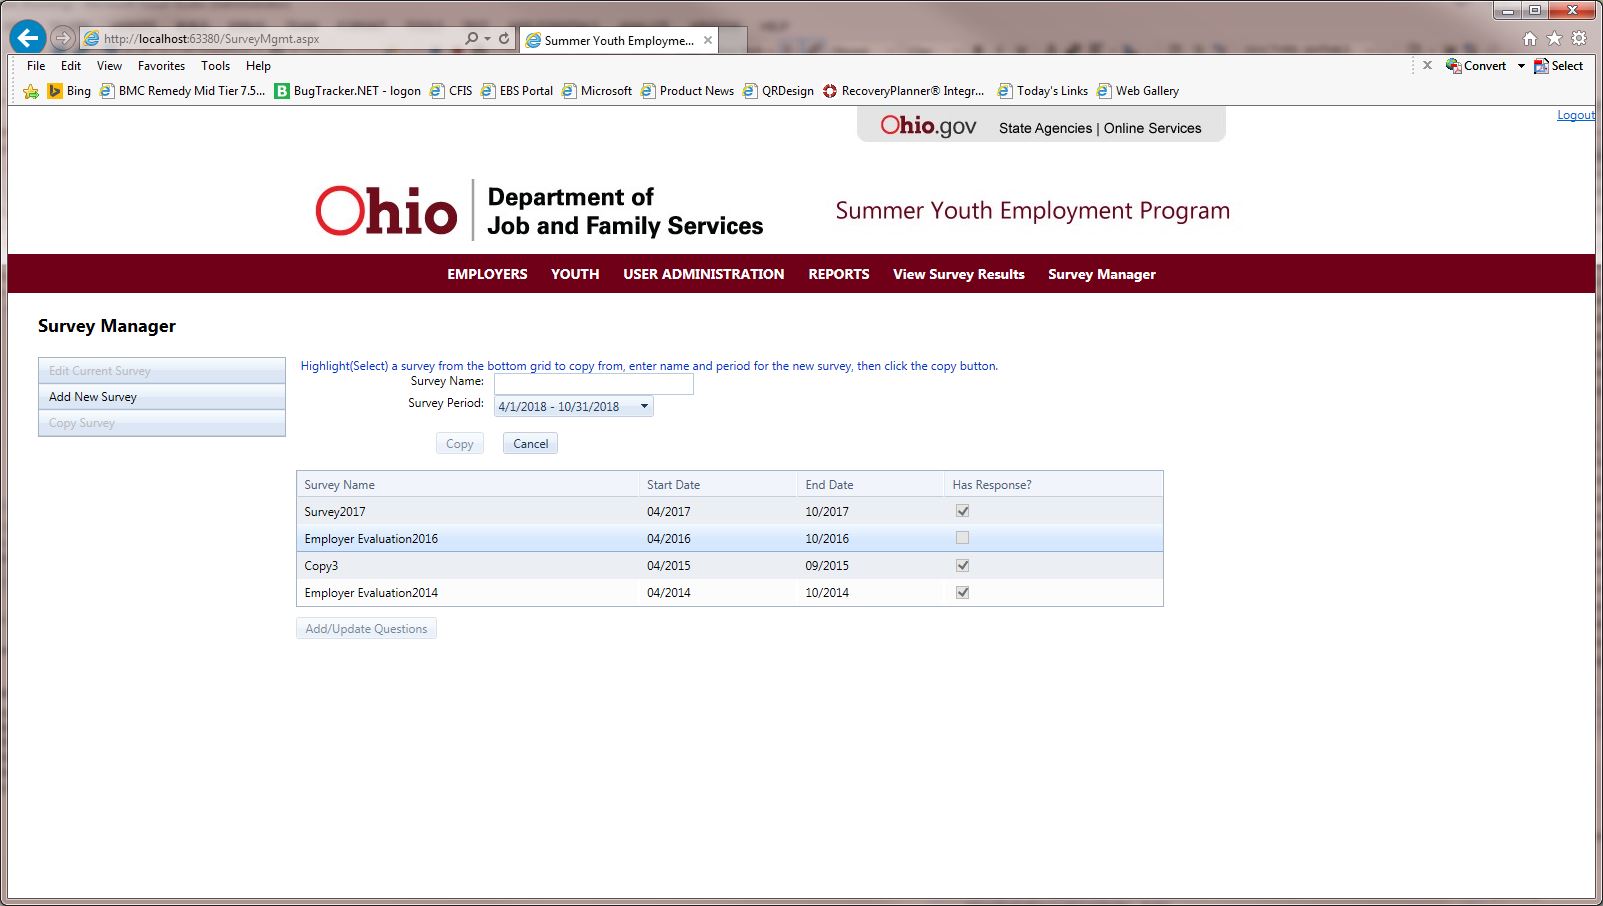Click the Online Services link

pos(1153,128)
